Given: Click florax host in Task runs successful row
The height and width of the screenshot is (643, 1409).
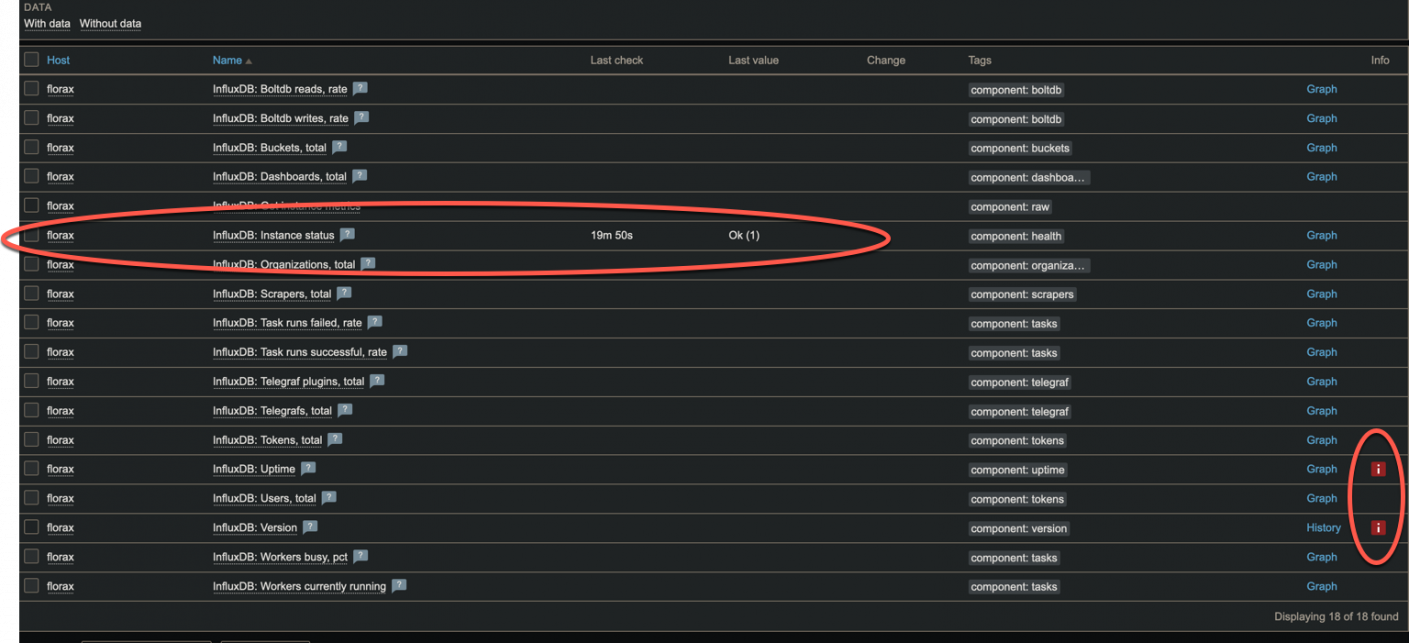Looking at the screenshot, I should (x=60, y=352).
